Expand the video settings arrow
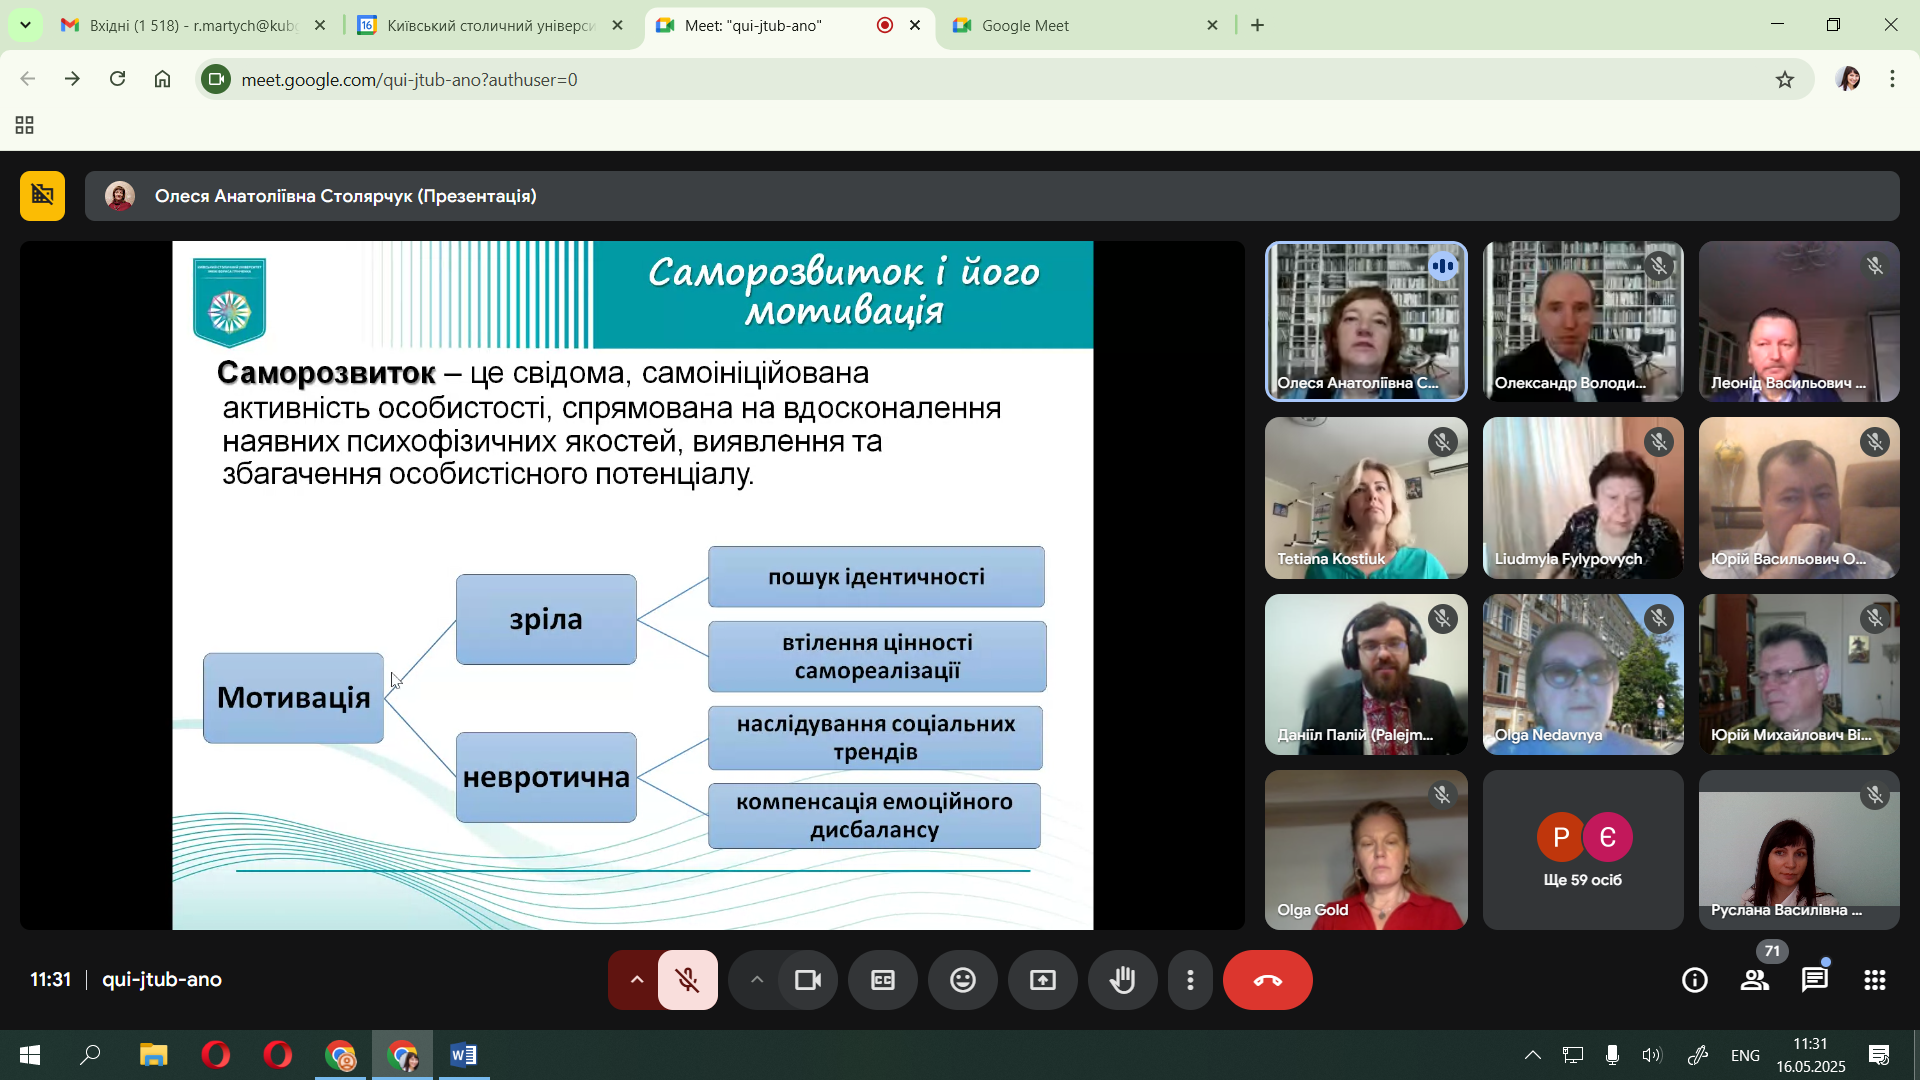This screenshot has width=1920, height=1080. (x=756, y=980)
